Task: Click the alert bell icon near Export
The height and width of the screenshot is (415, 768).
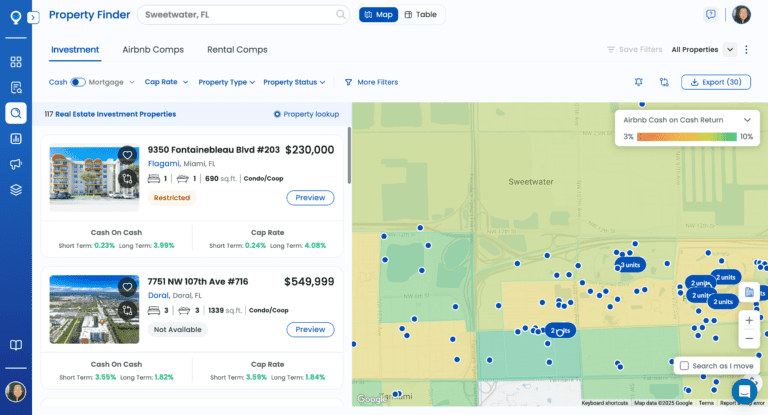Action: [x=639, y=82]
